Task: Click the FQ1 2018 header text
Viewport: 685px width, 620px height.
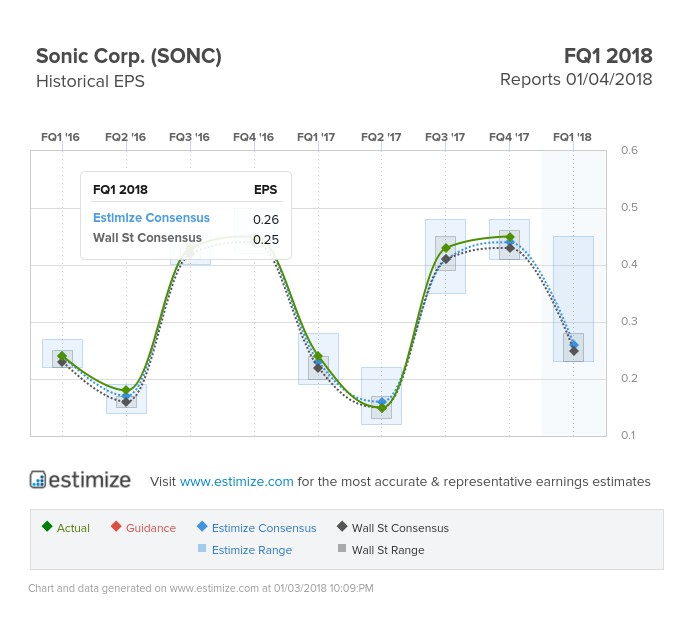Action: pos(608,56)
